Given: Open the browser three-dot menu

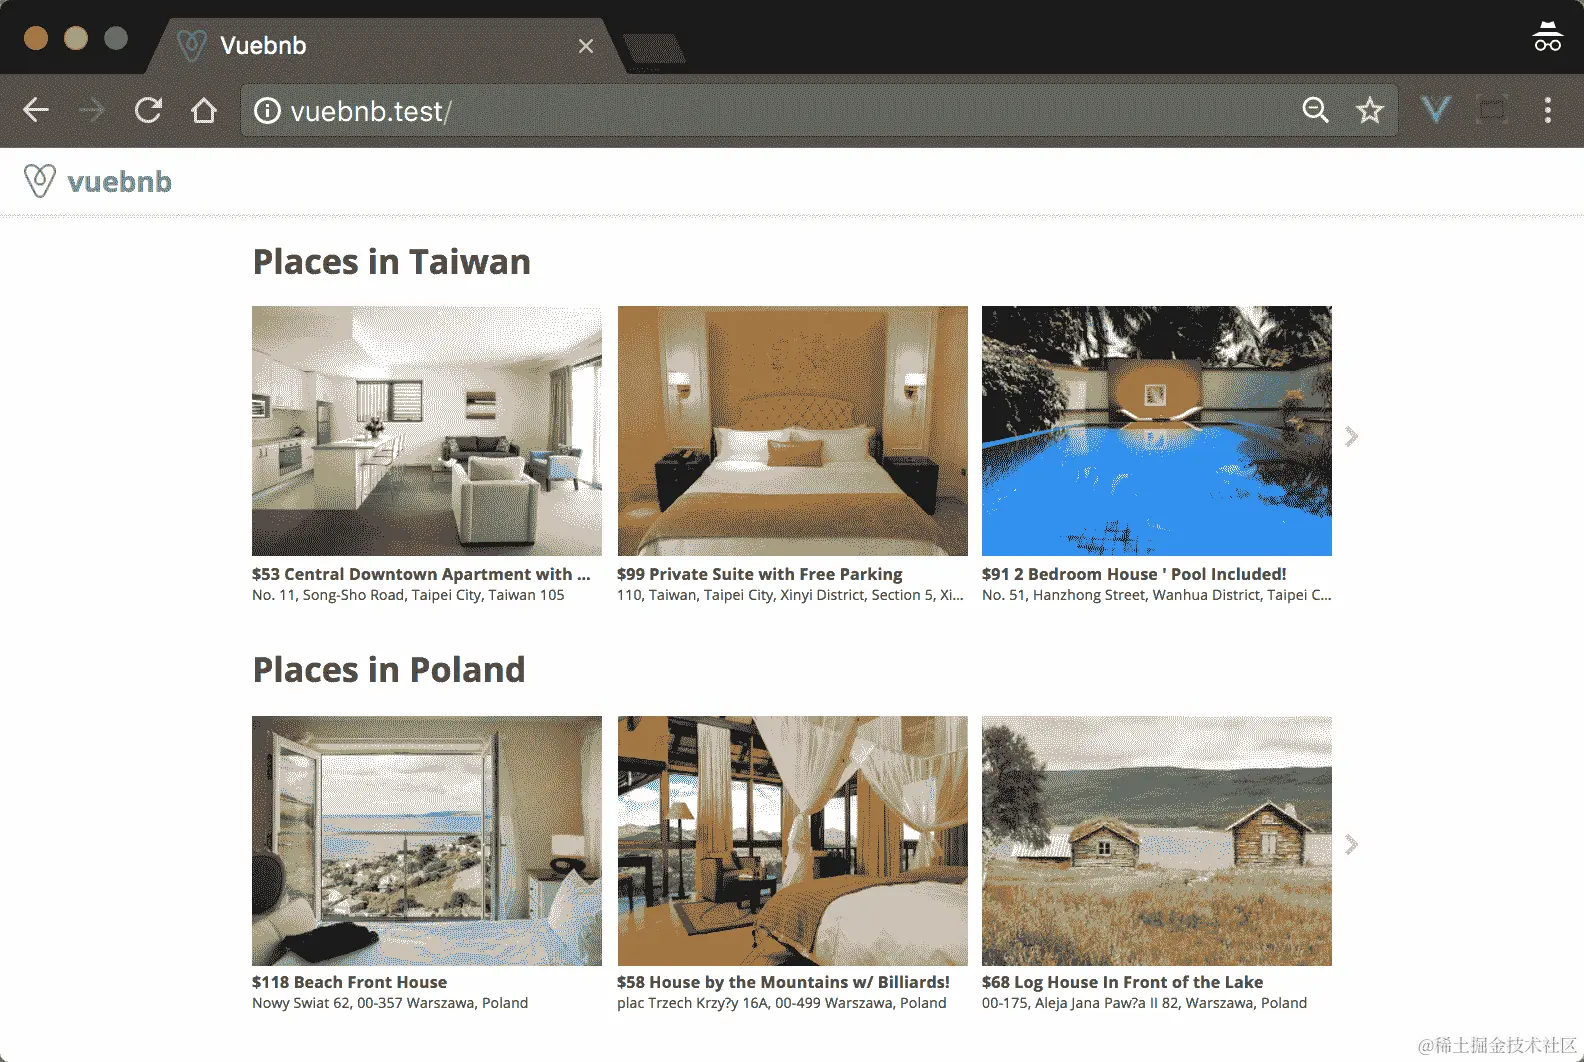Looking at the screenshot, I should [1547, 110].
